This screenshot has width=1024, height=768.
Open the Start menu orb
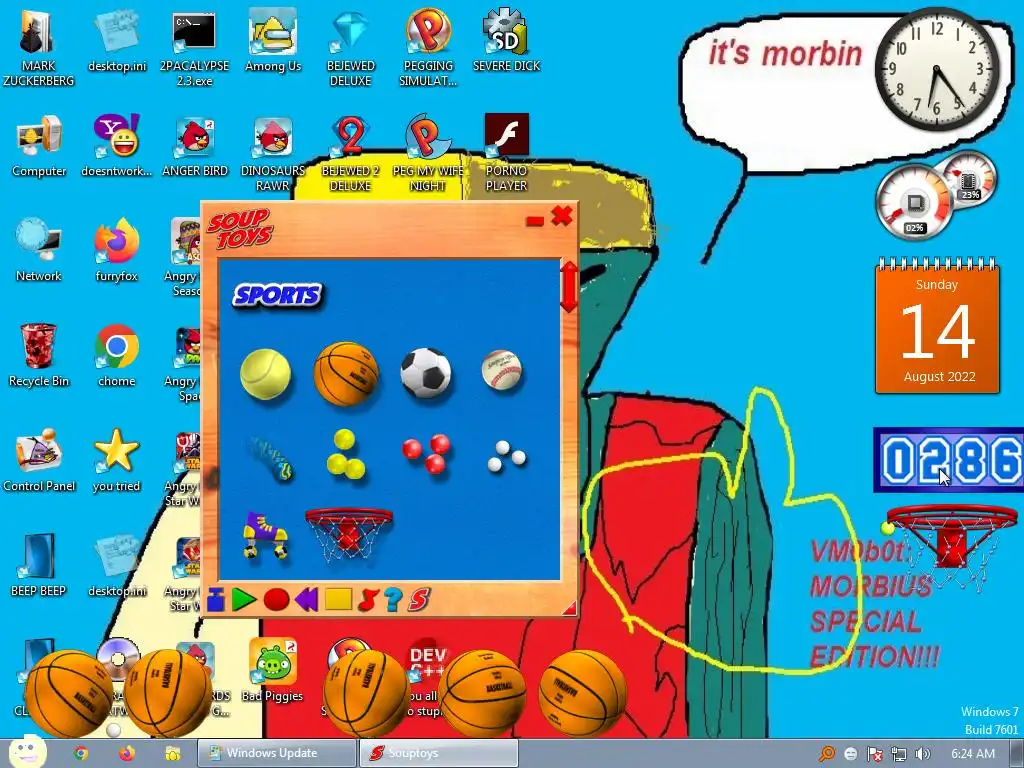[26, 752]
